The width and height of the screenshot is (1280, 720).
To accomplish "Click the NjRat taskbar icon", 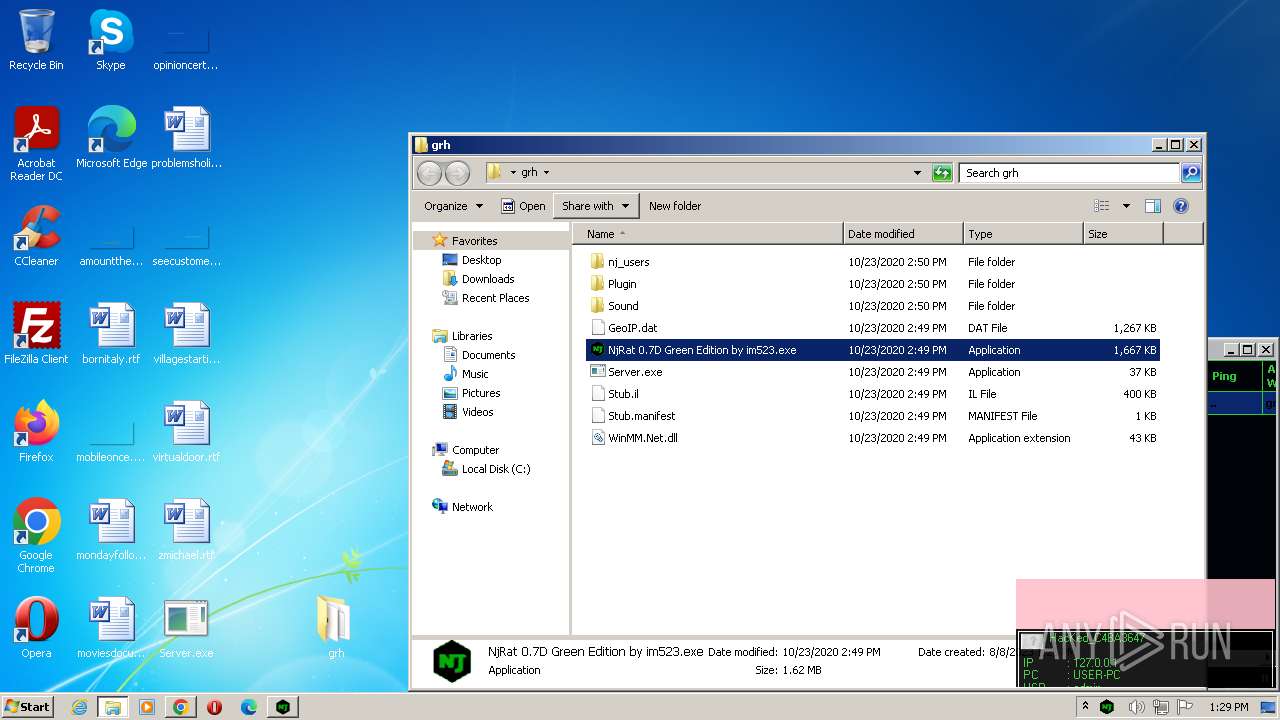I will tap(283, 707).
